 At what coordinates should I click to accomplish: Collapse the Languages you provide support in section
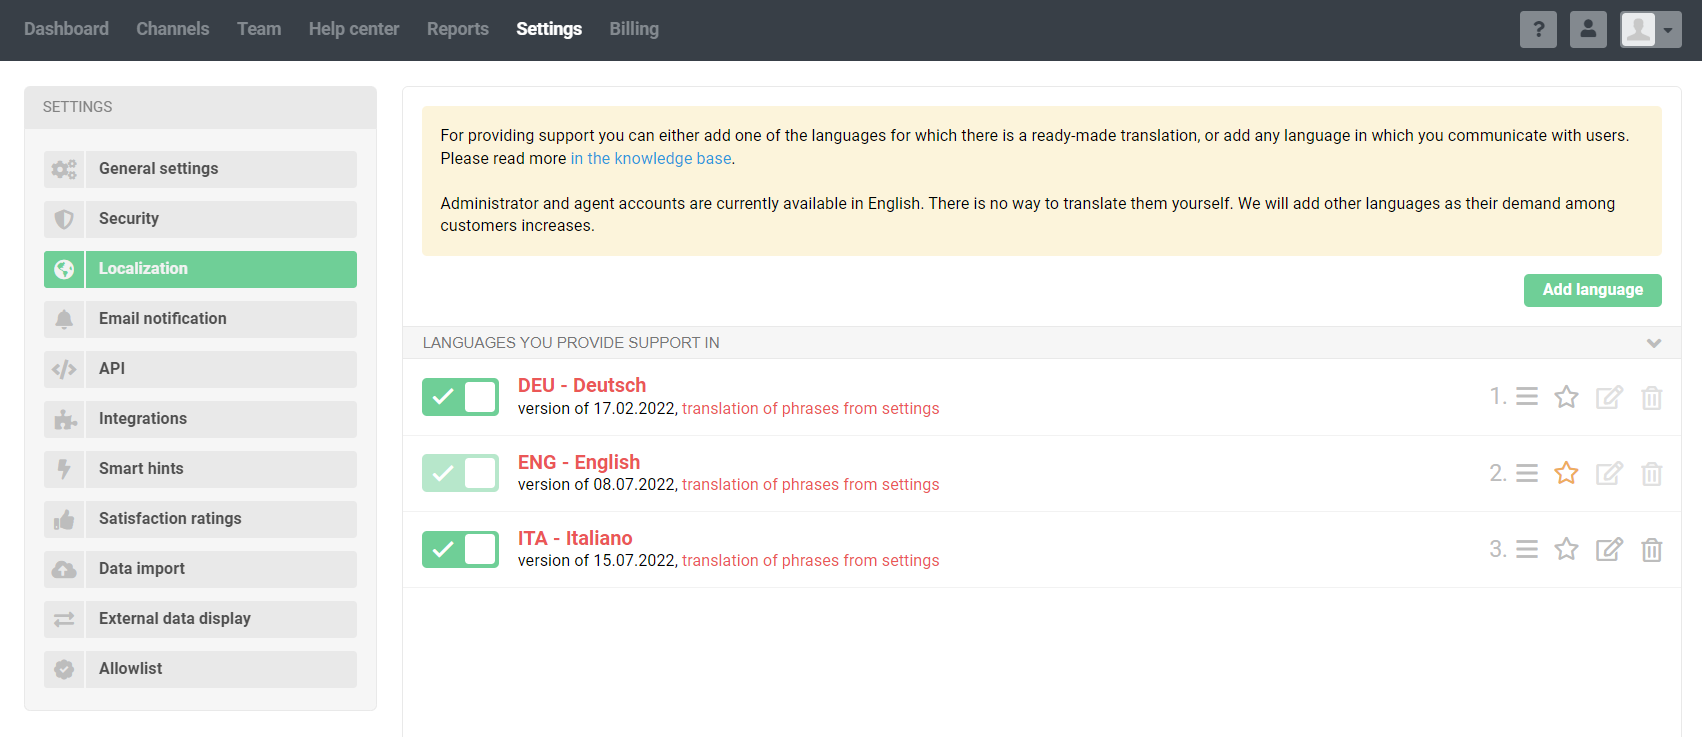coord(1654,343)
